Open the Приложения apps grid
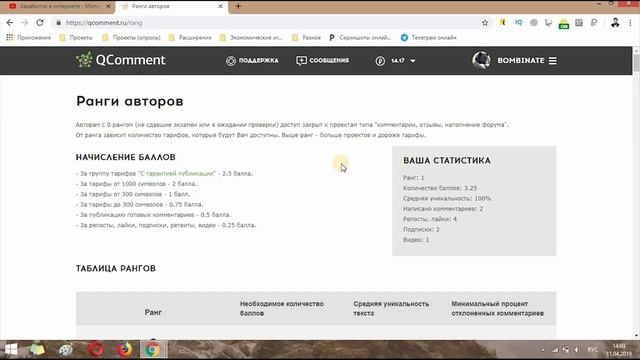This screenshot has width=640, height=360. pos(28,38)
